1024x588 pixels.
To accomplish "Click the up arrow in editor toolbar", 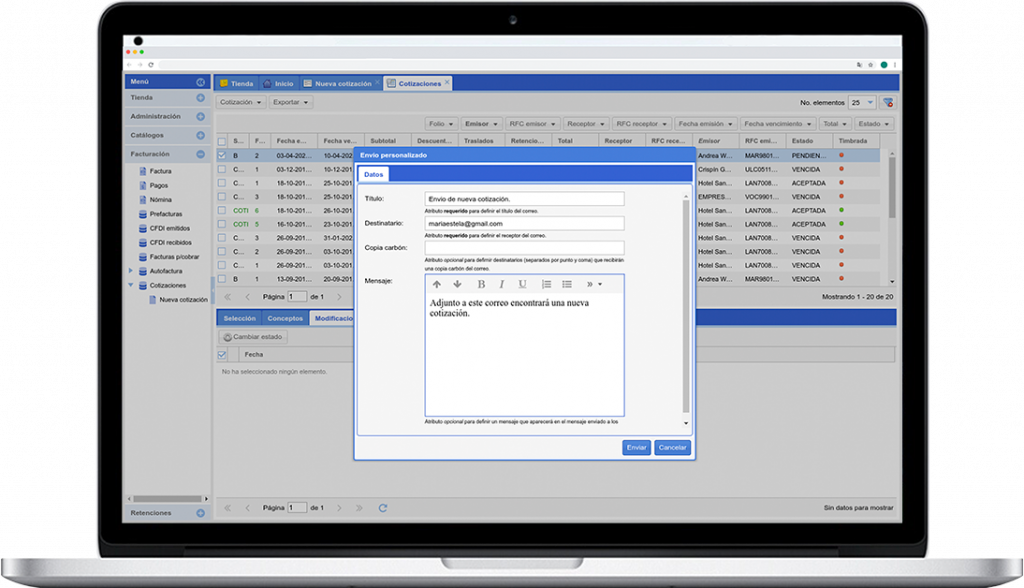I will point(437,284).
